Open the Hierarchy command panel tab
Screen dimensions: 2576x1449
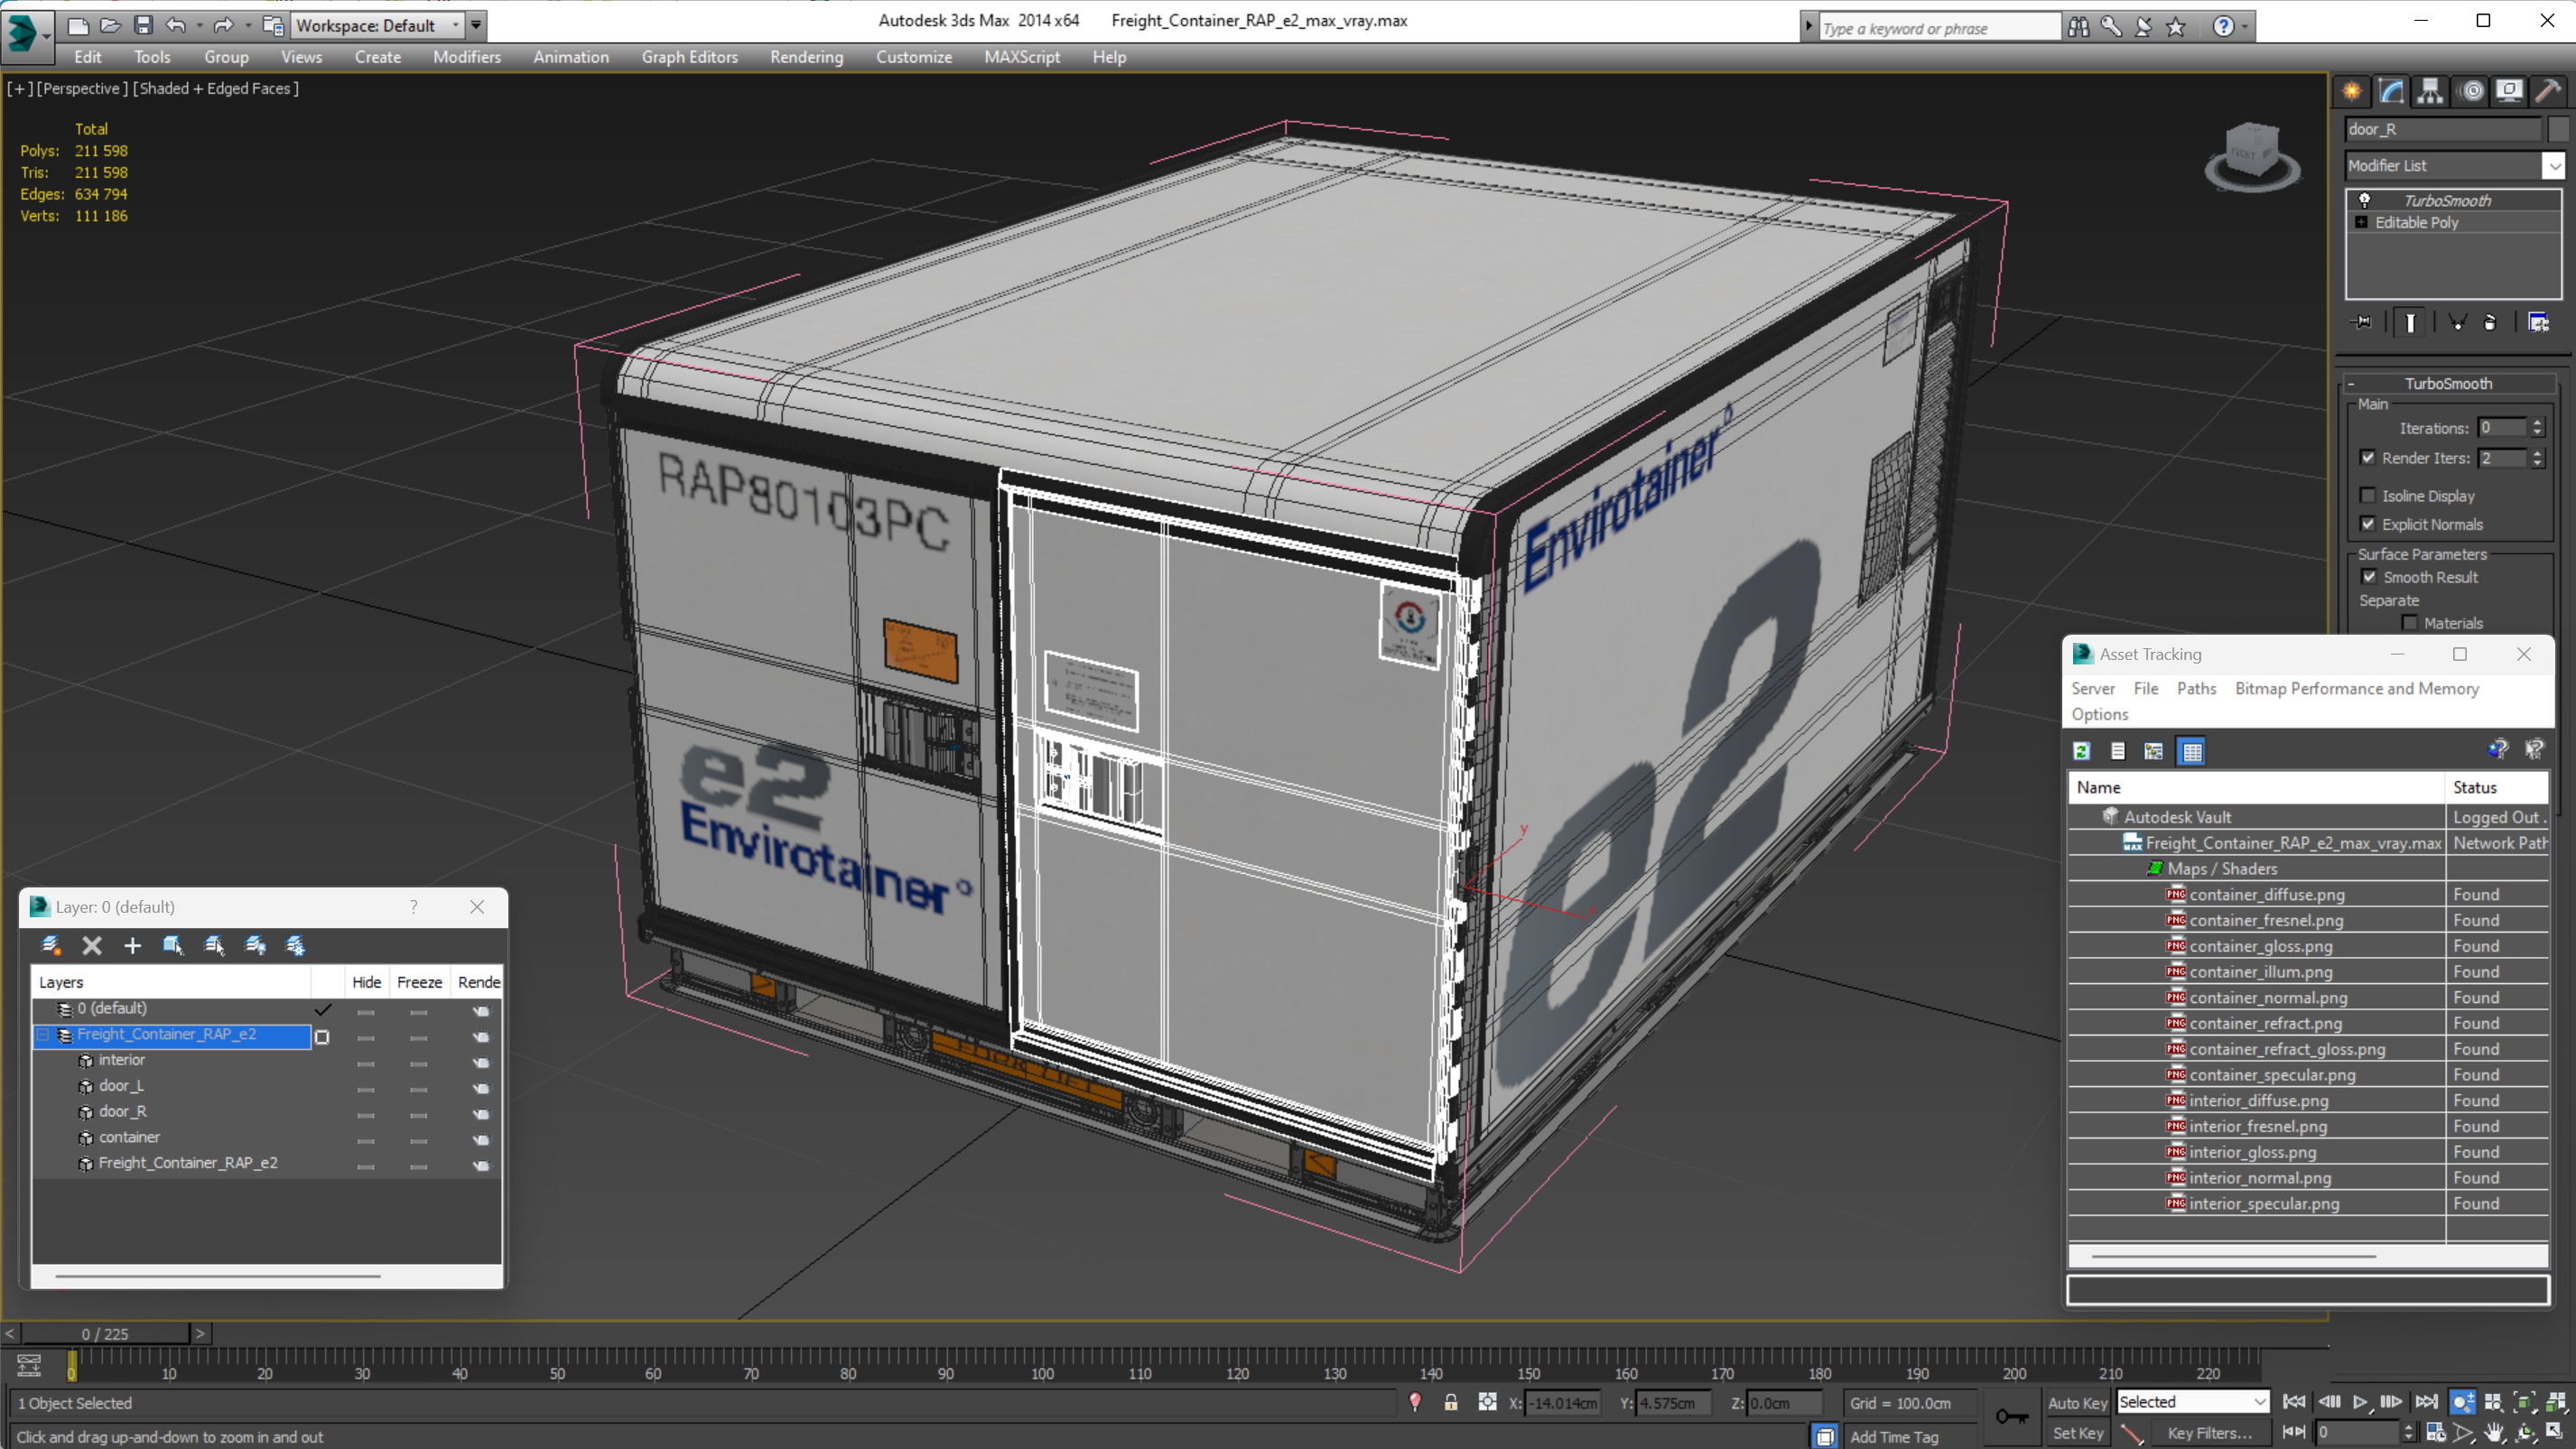2430,91
